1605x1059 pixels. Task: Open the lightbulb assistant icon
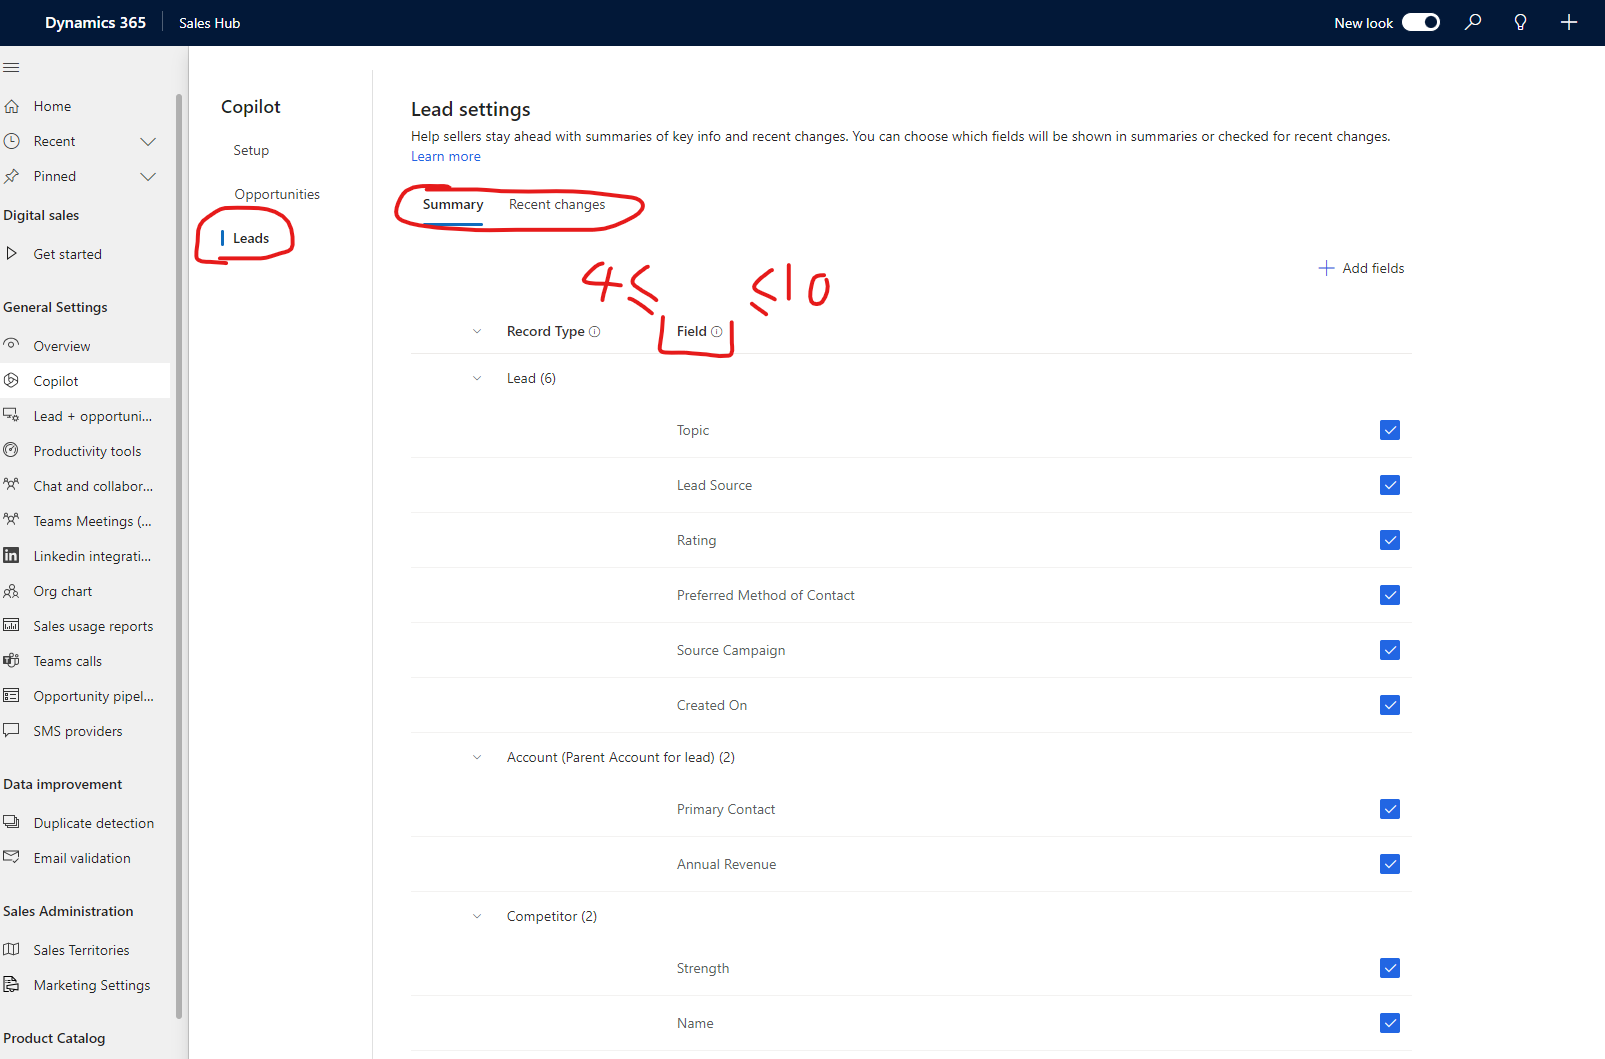coord(1520,22)
